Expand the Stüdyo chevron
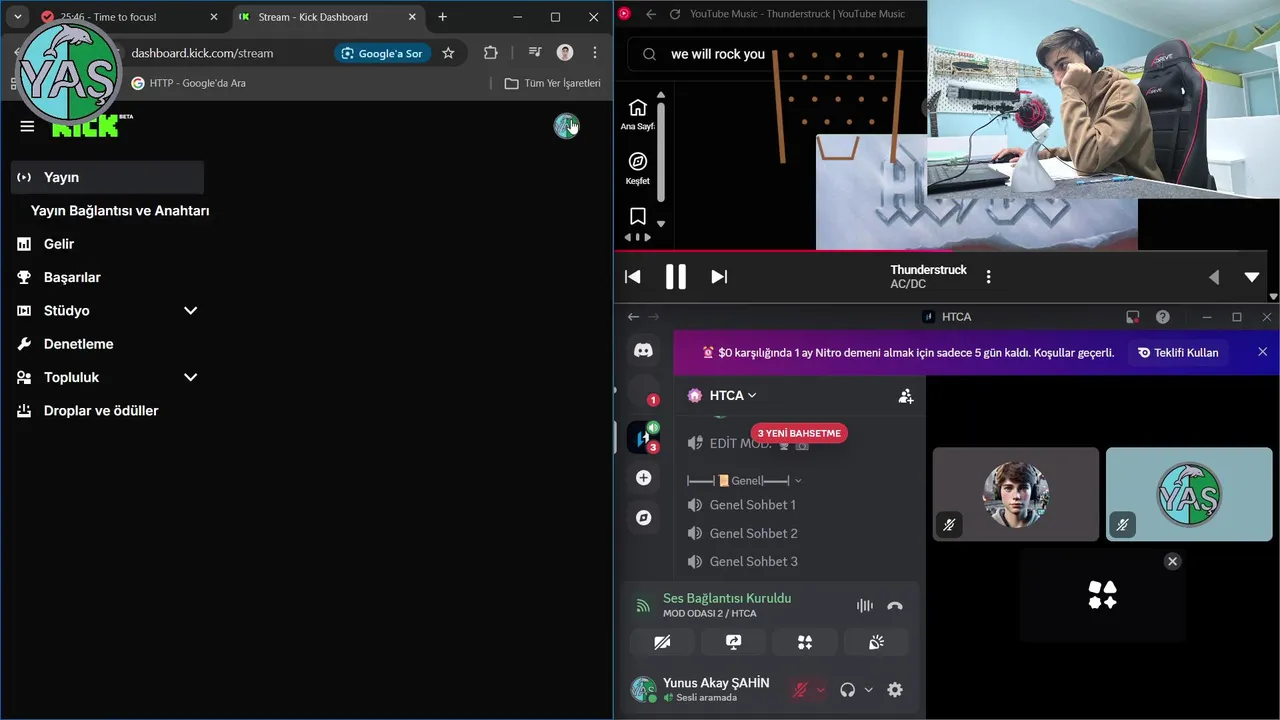Image resolution: width=1280 pixels, height=720 pixels. [190, 311]
